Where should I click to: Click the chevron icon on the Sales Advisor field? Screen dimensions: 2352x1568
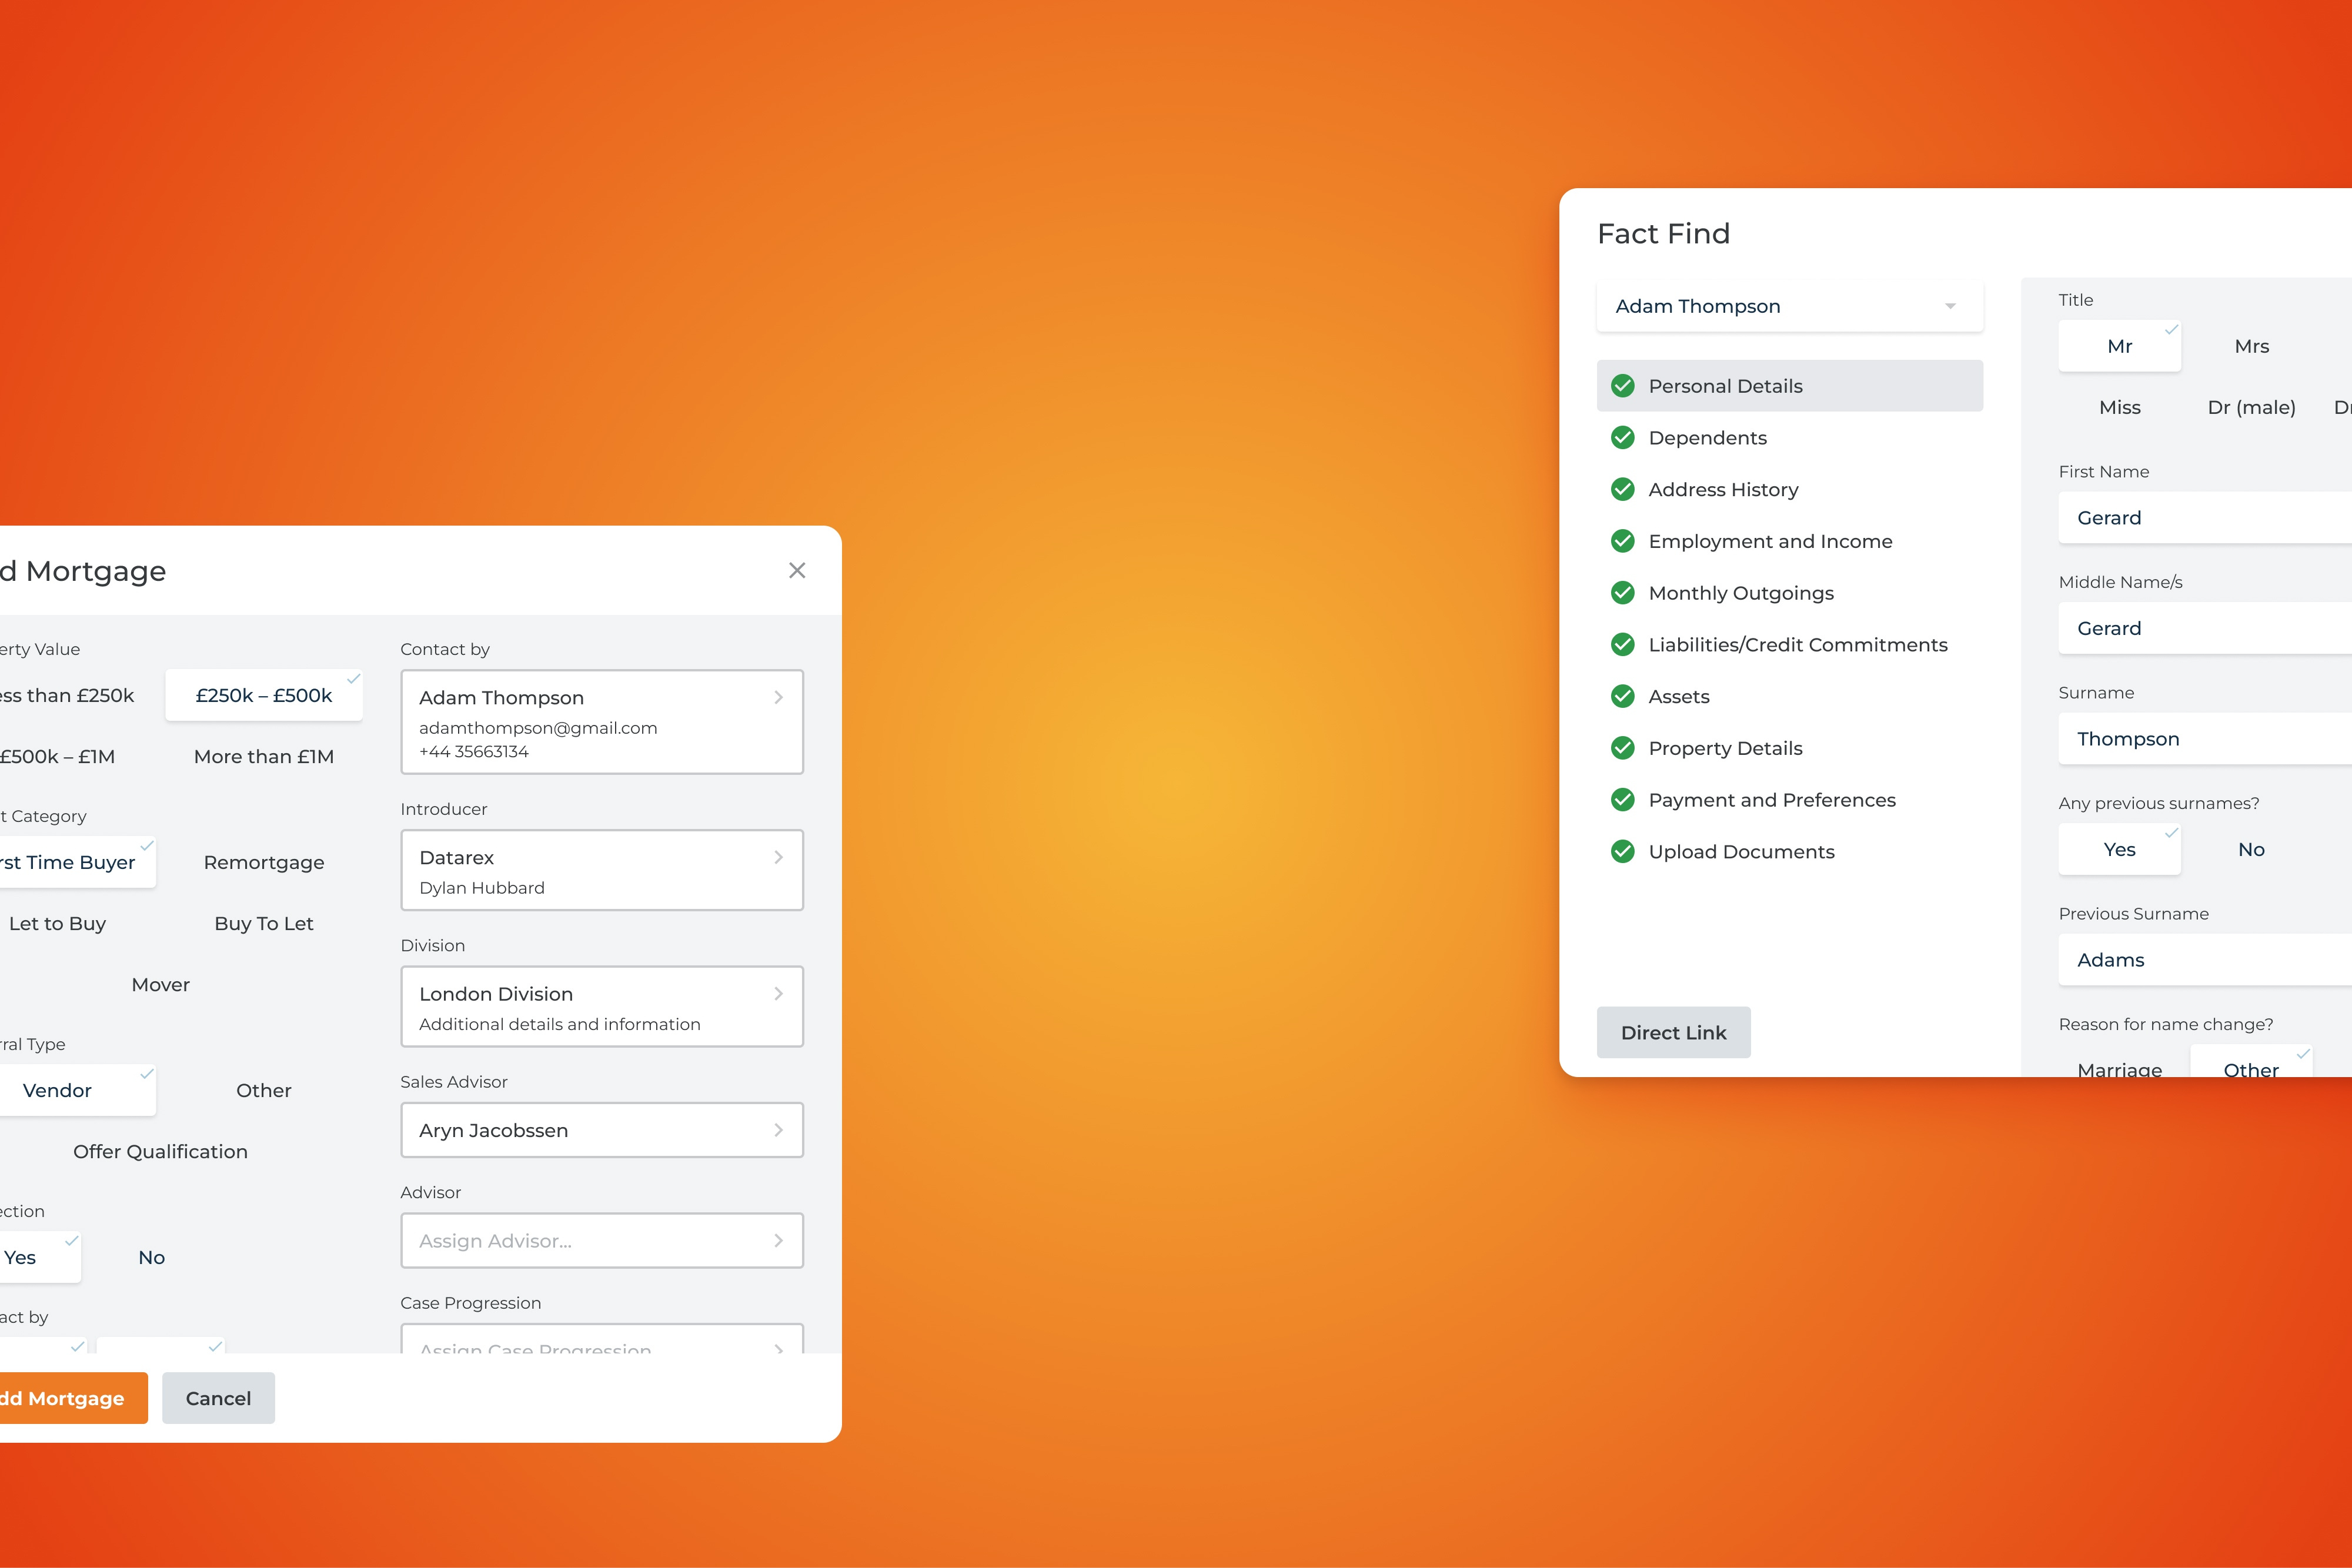pyautogui.click(x=778, y=1130)
